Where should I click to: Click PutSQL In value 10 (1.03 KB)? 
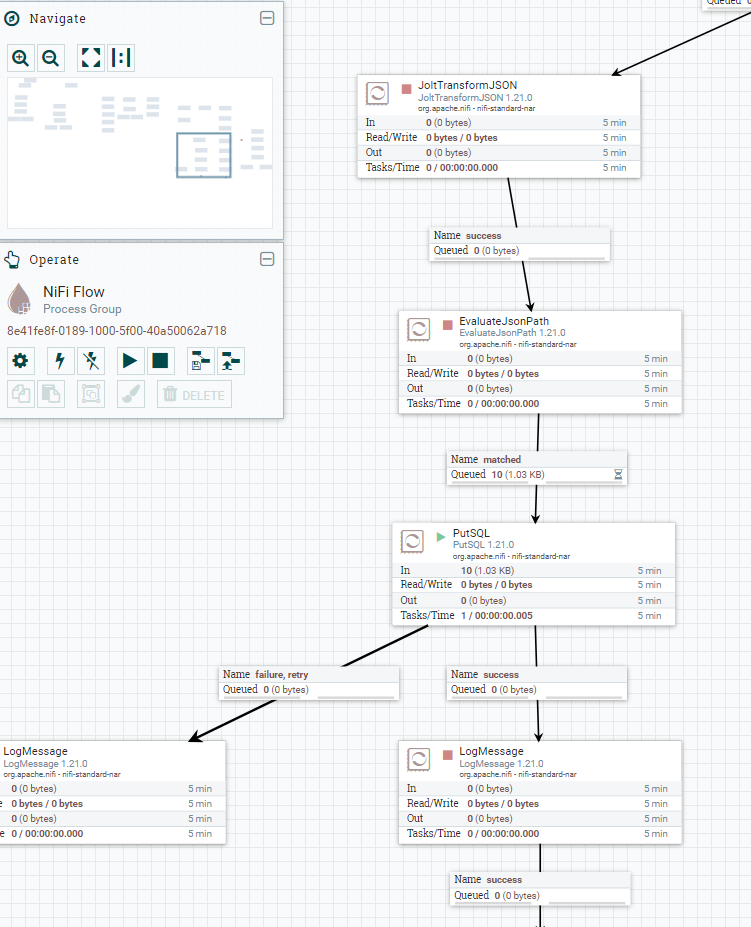[487, 571]
